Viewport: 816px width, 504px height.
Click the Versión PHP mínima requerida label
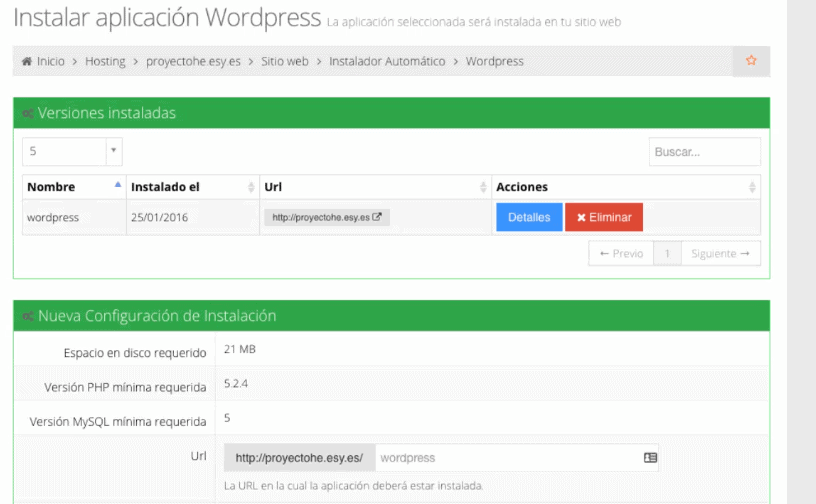click(x=125, y=387)
